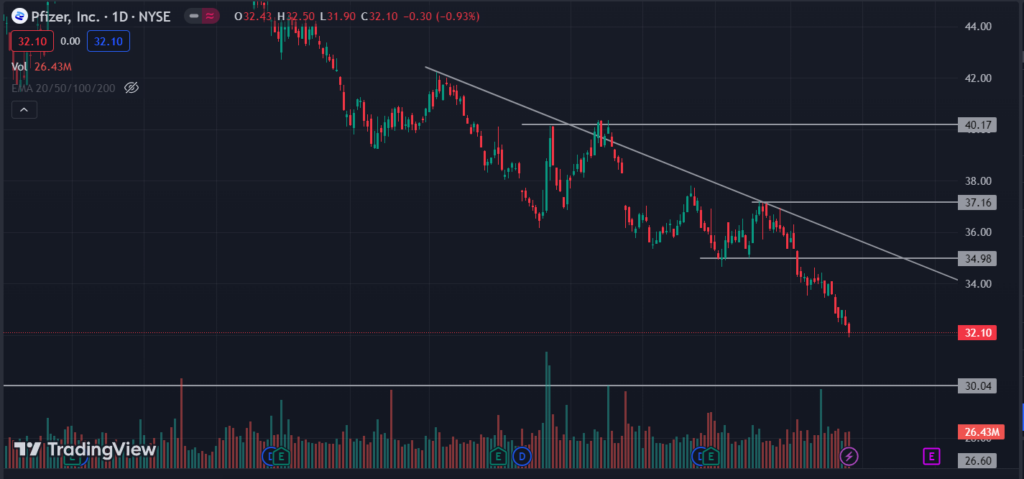
Task: Select the horizontal line at 34.98
Action: [828, 258]
